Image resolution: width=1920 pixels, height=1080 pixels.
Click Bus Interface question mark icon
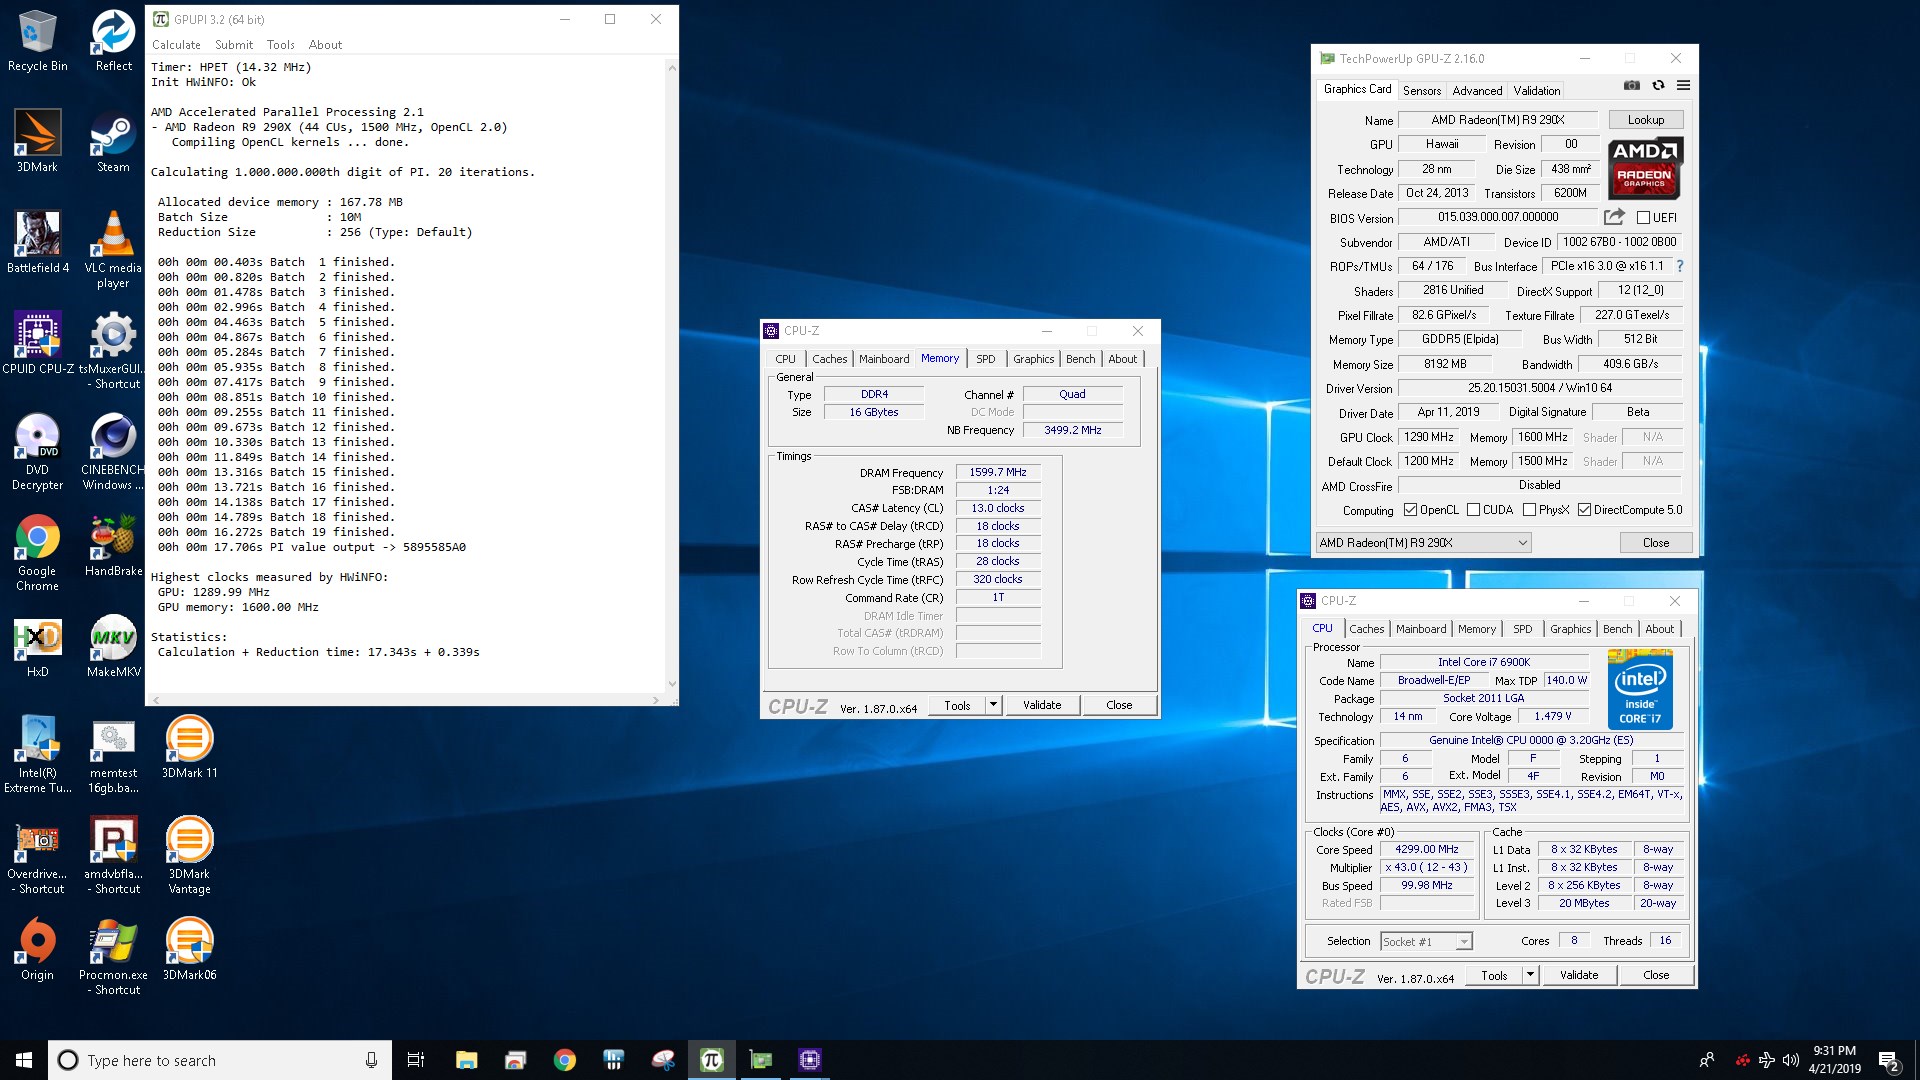click(1680, 266)
